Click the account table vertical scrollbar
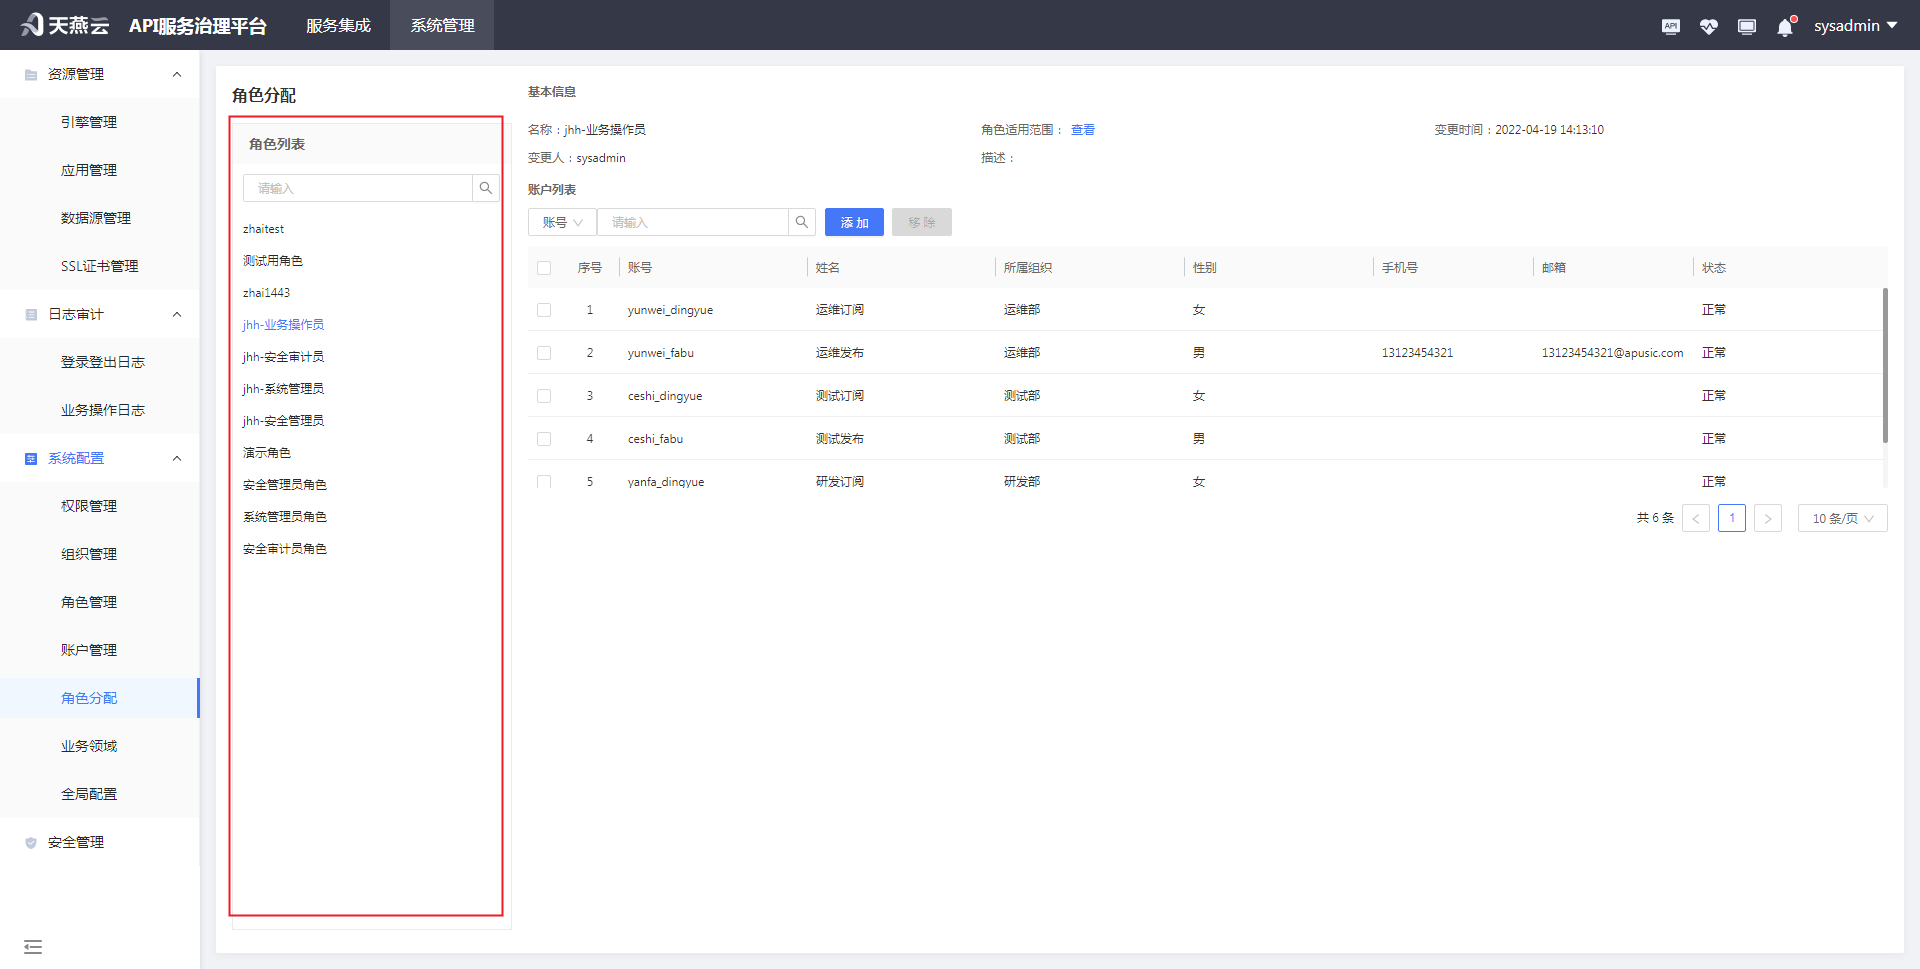Screen dimensions: 1920x969 pos(1885,365)
